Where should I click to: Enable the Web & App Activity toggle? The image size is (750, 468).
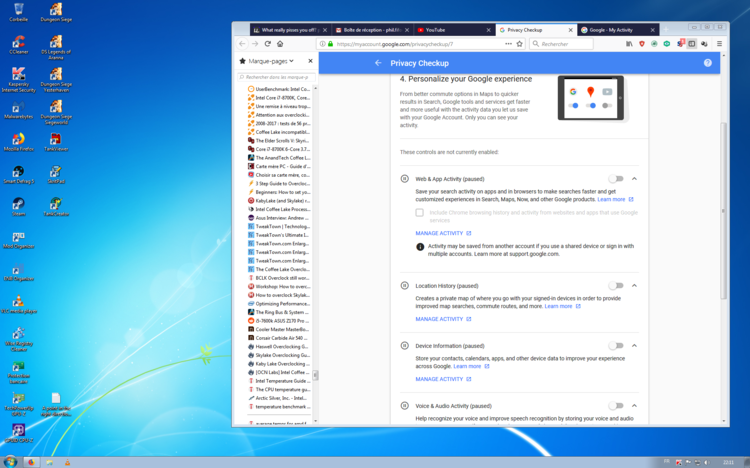(x=616, y=178)
